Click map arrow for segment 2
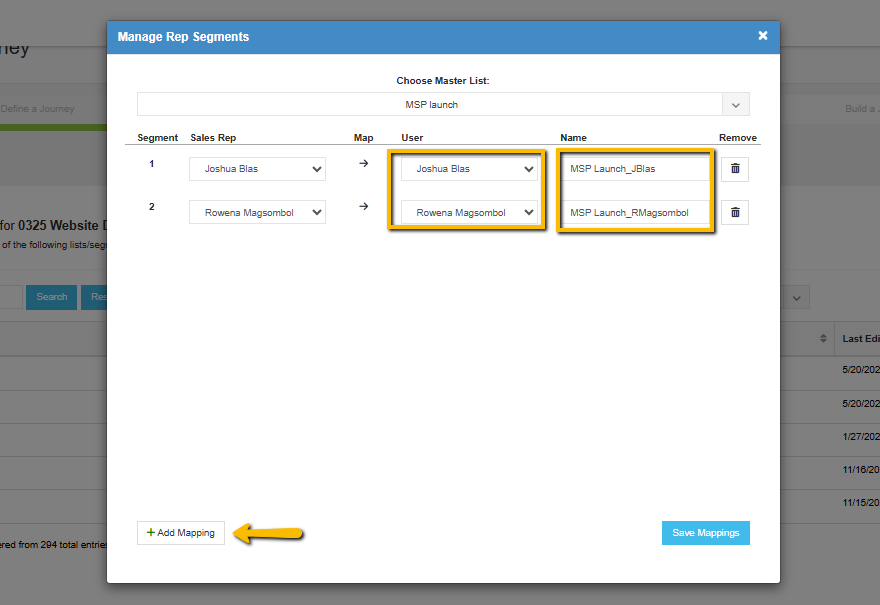Image resolution: width=880 pixels, height=605 pixels. point(364,207)
